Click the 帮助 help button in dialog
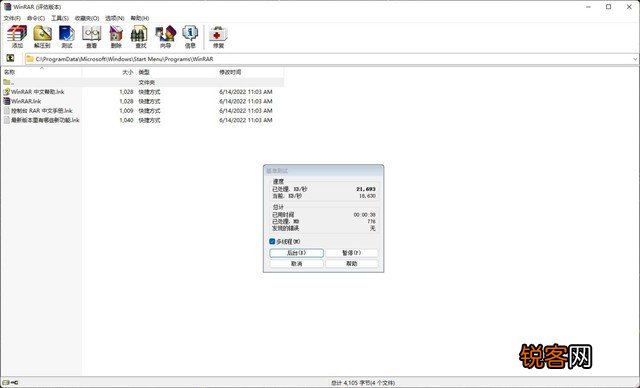 click(351, 264)
